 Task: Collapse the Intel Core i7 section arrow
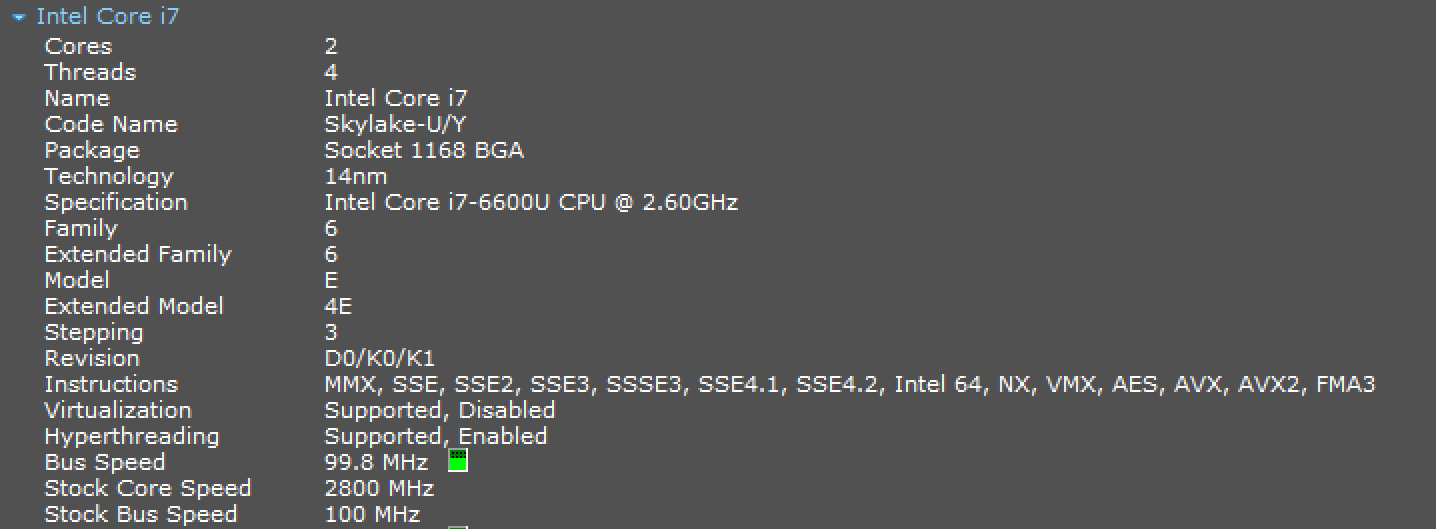point(18,18)
